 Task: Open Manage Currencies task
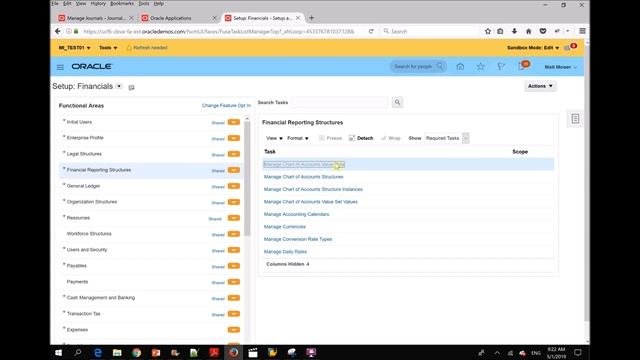284,227
